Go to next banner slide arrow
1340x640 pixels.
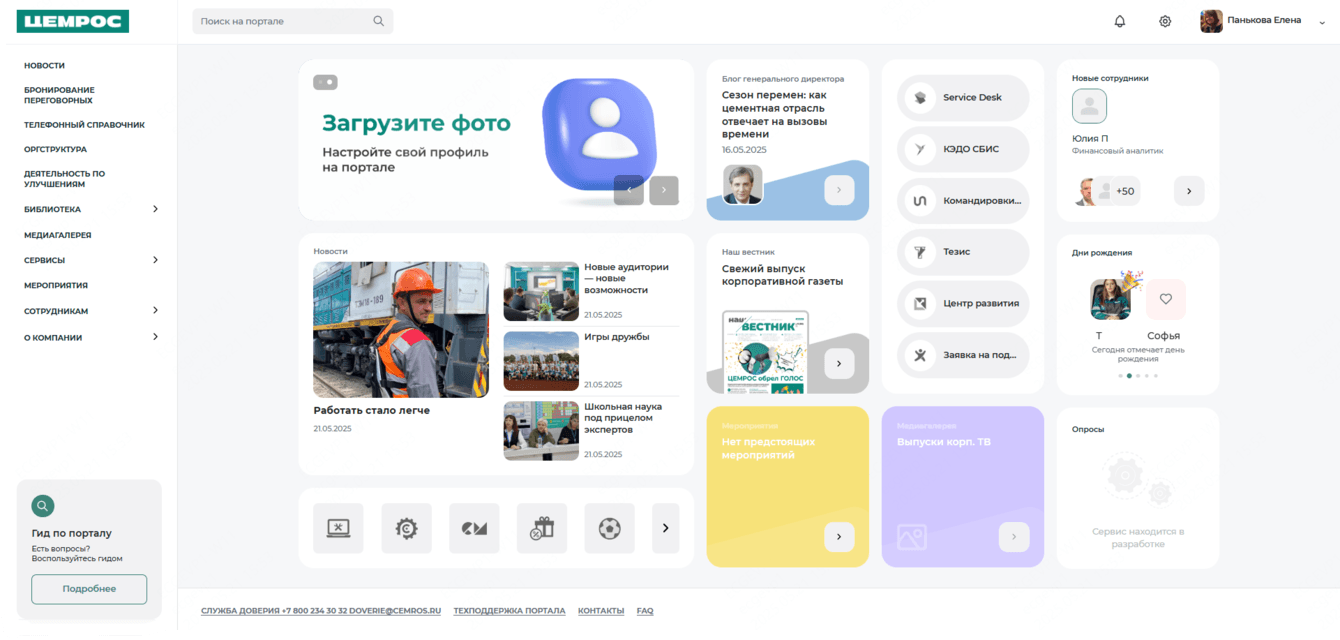663,190
